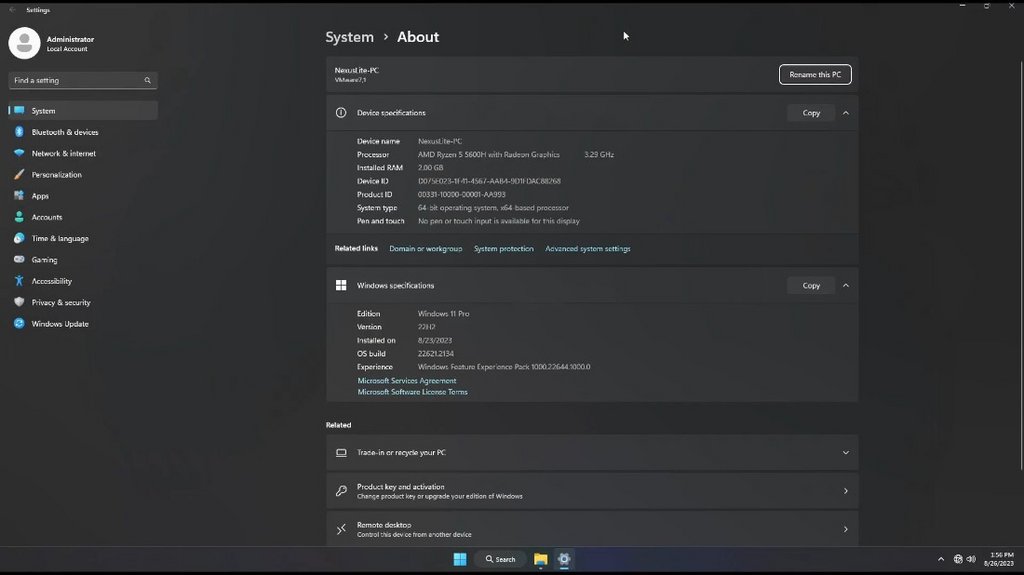
Task: Collapse the Device specifications section
Action: click(846, 113)
